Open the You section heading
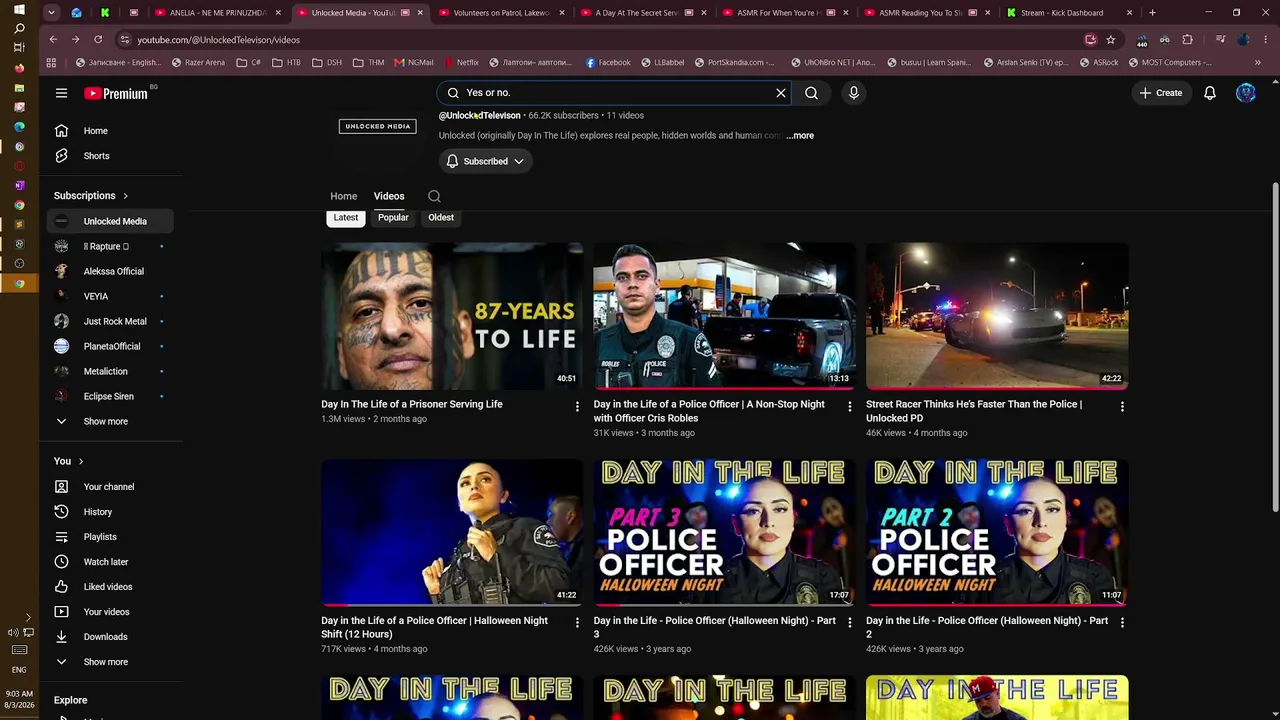 coord(69,461)
